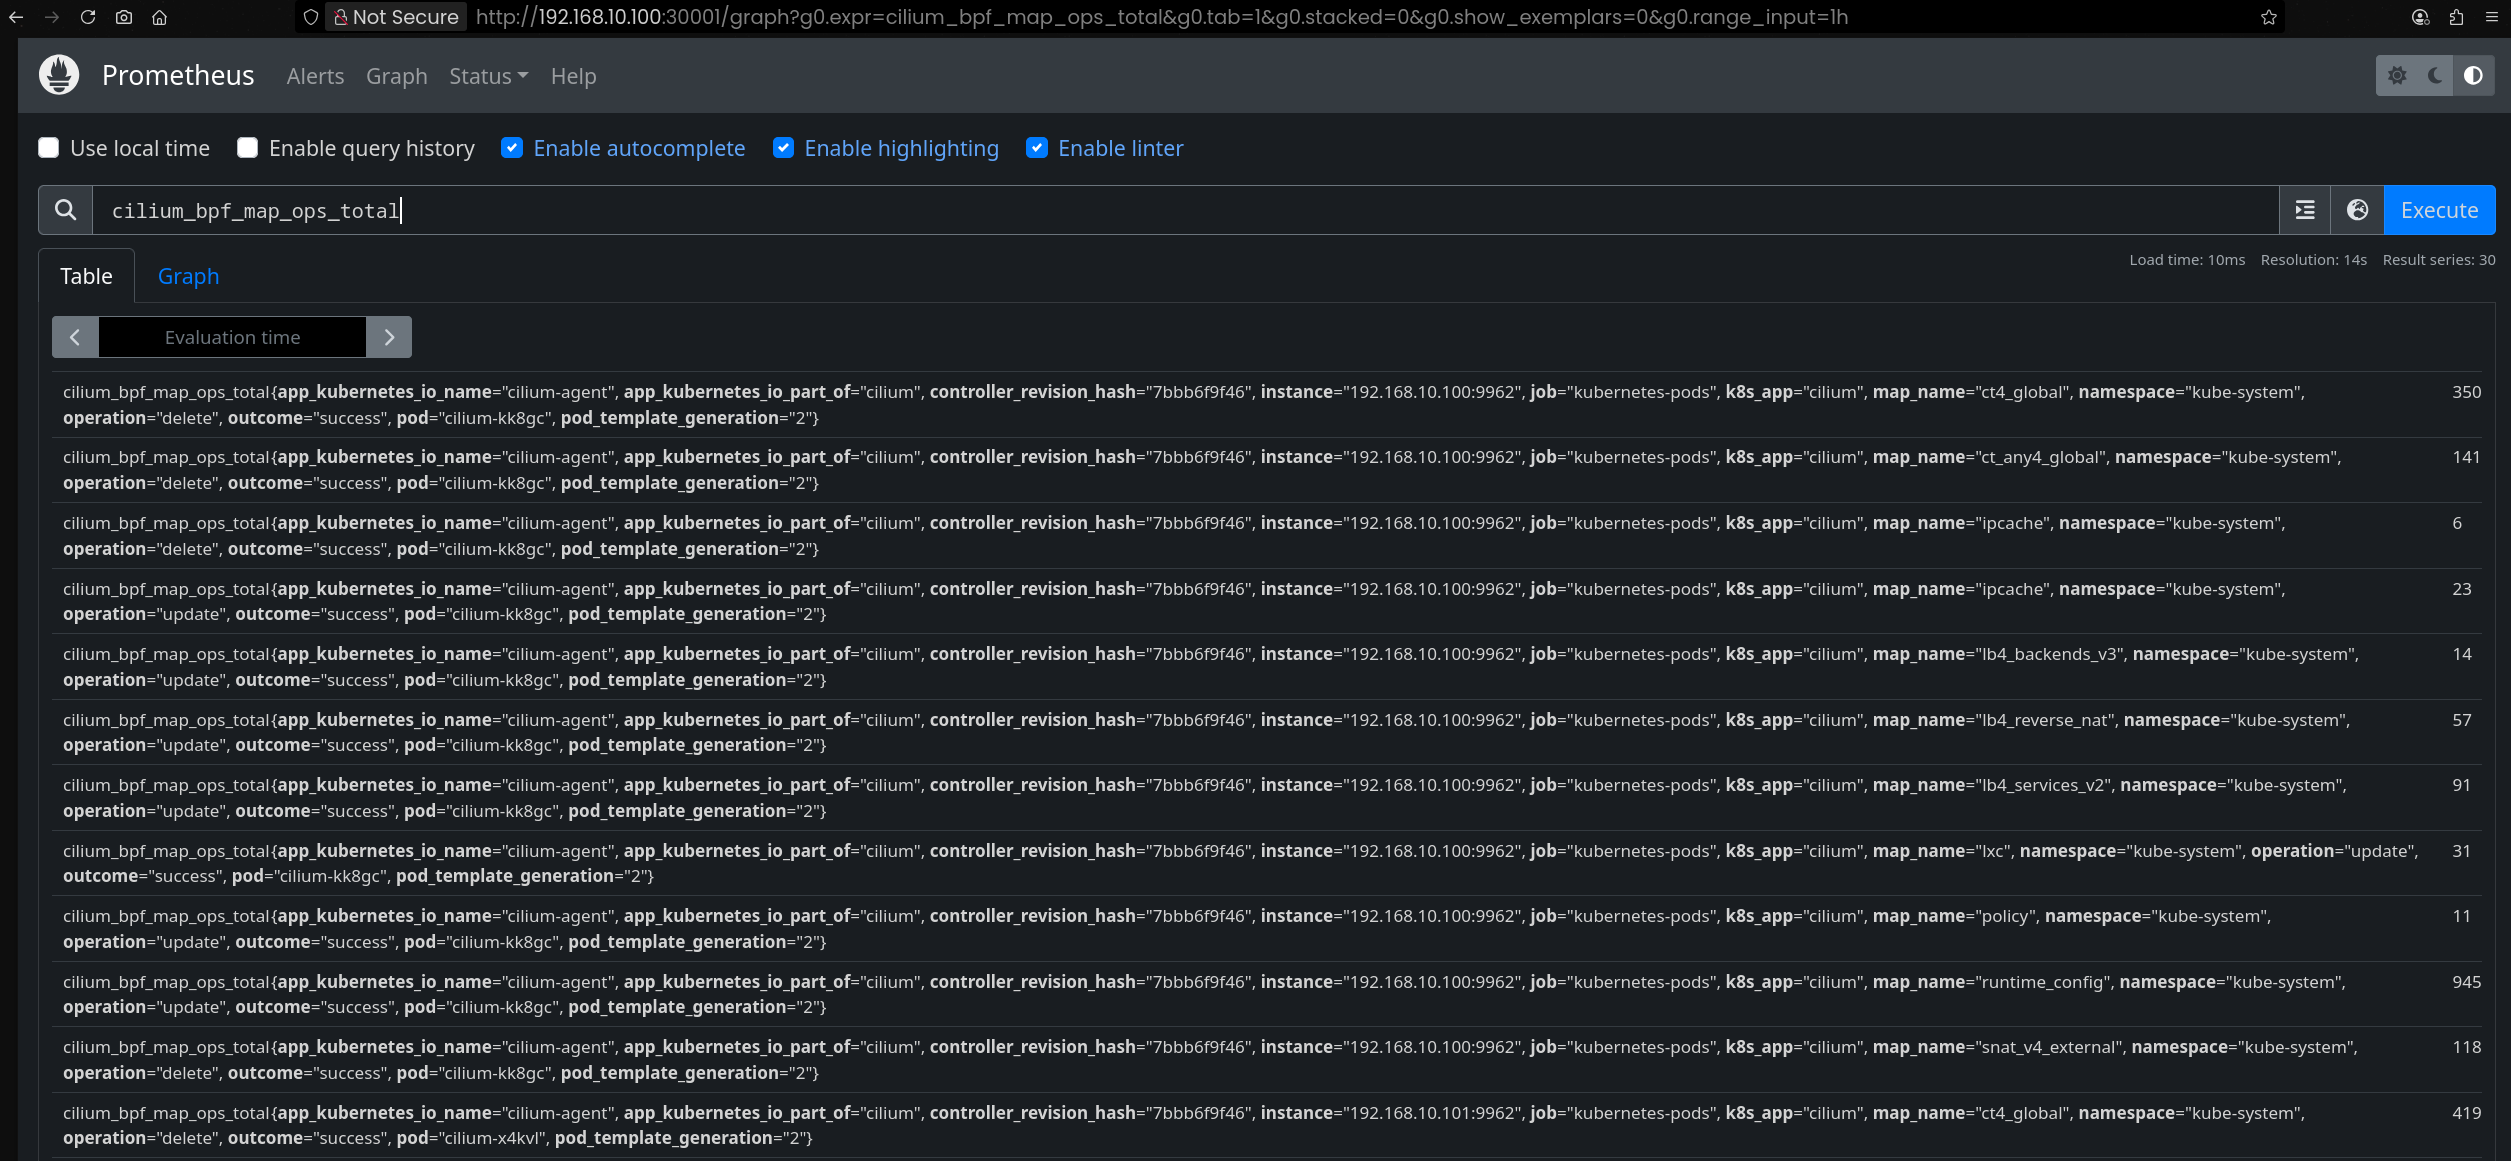Click the runtime_config series row
The height and width of the screenshot is (1161, 2511).
click(x=1267, y=994)
